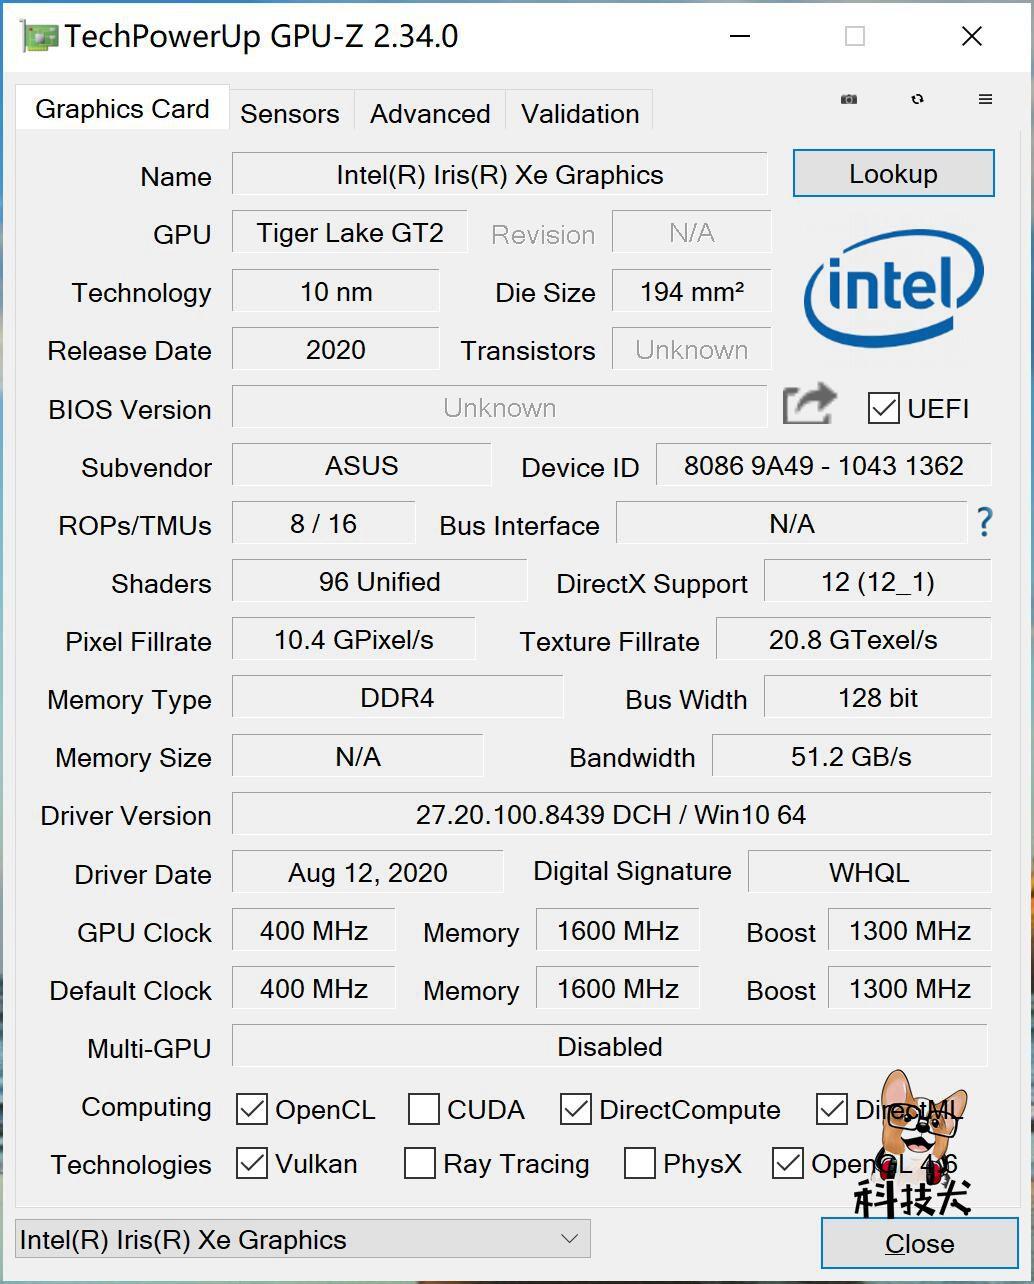Click the Driver Version field
The width and height of the screenshot is (1034, 1284).
point(611,814)
